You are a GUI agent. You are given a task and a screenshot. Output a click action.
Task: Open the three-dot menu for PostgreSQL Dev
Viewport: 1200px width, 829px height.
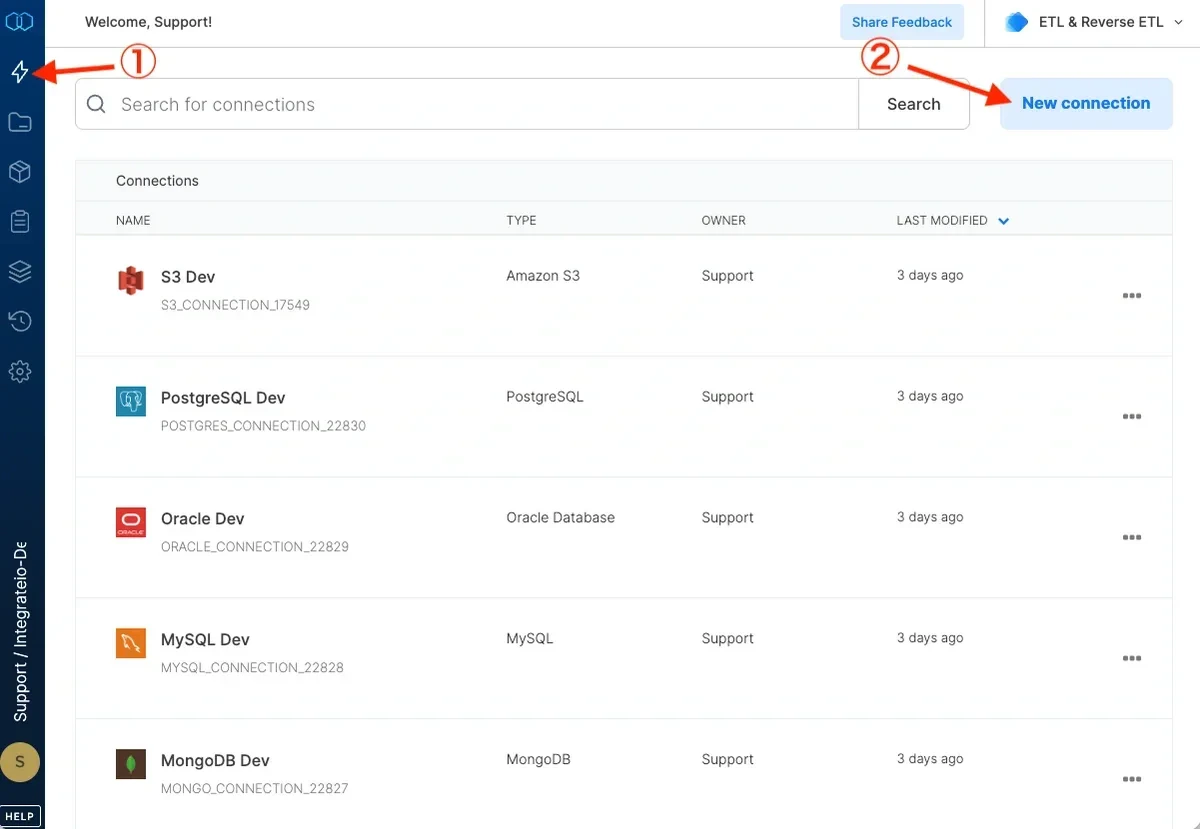[1131, 417]
